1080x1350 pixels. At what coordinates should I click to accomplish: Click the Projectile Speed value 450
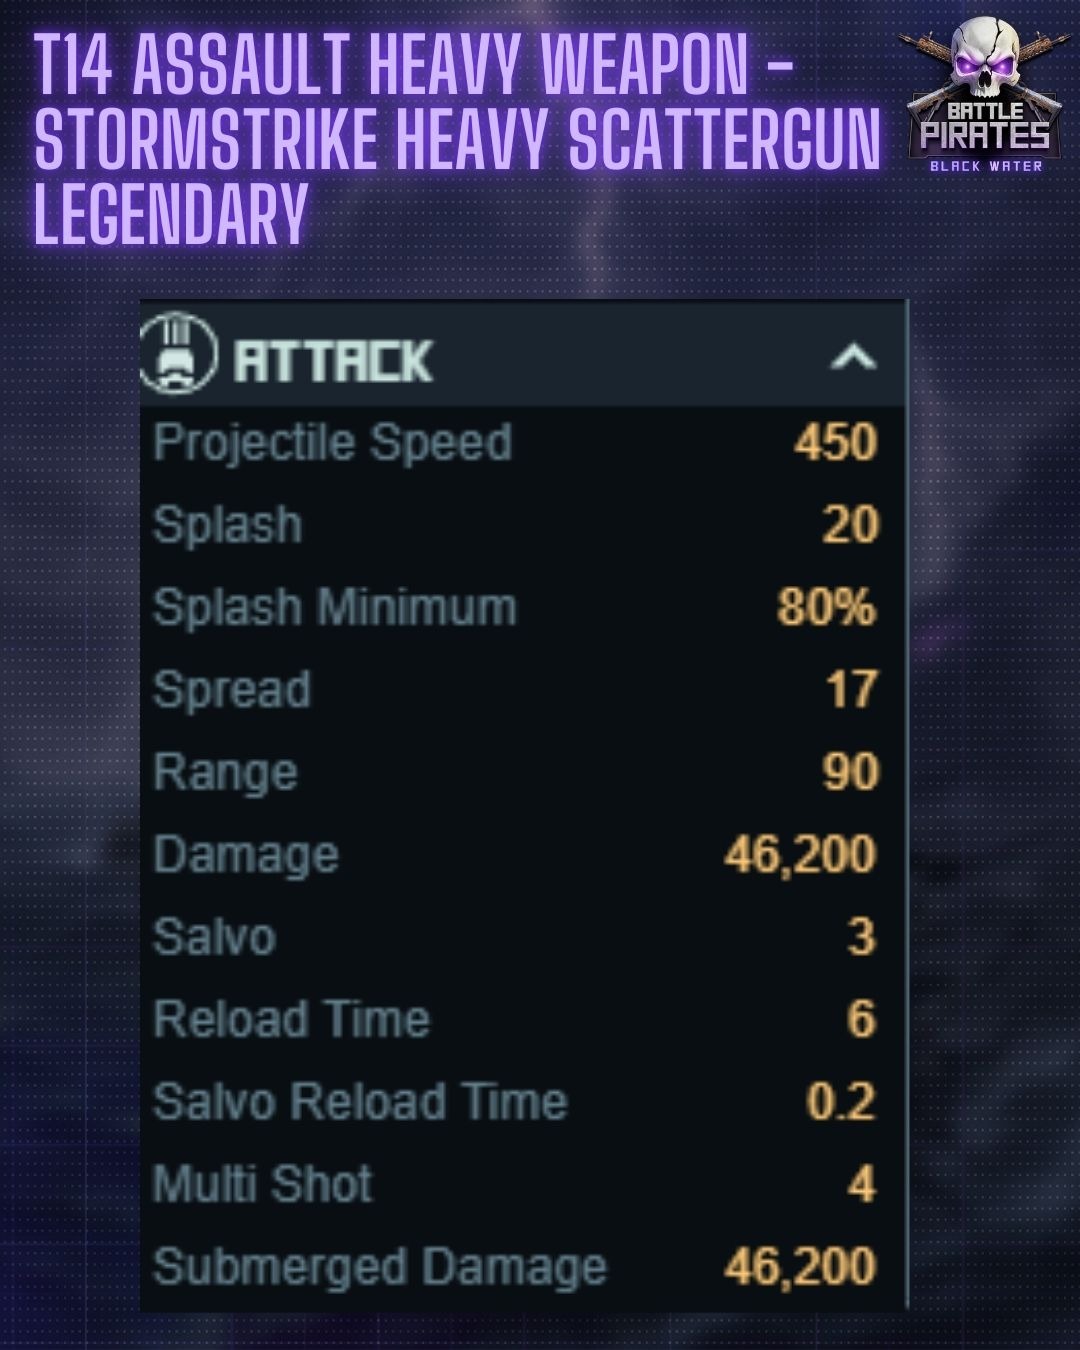tap(836, 442)
